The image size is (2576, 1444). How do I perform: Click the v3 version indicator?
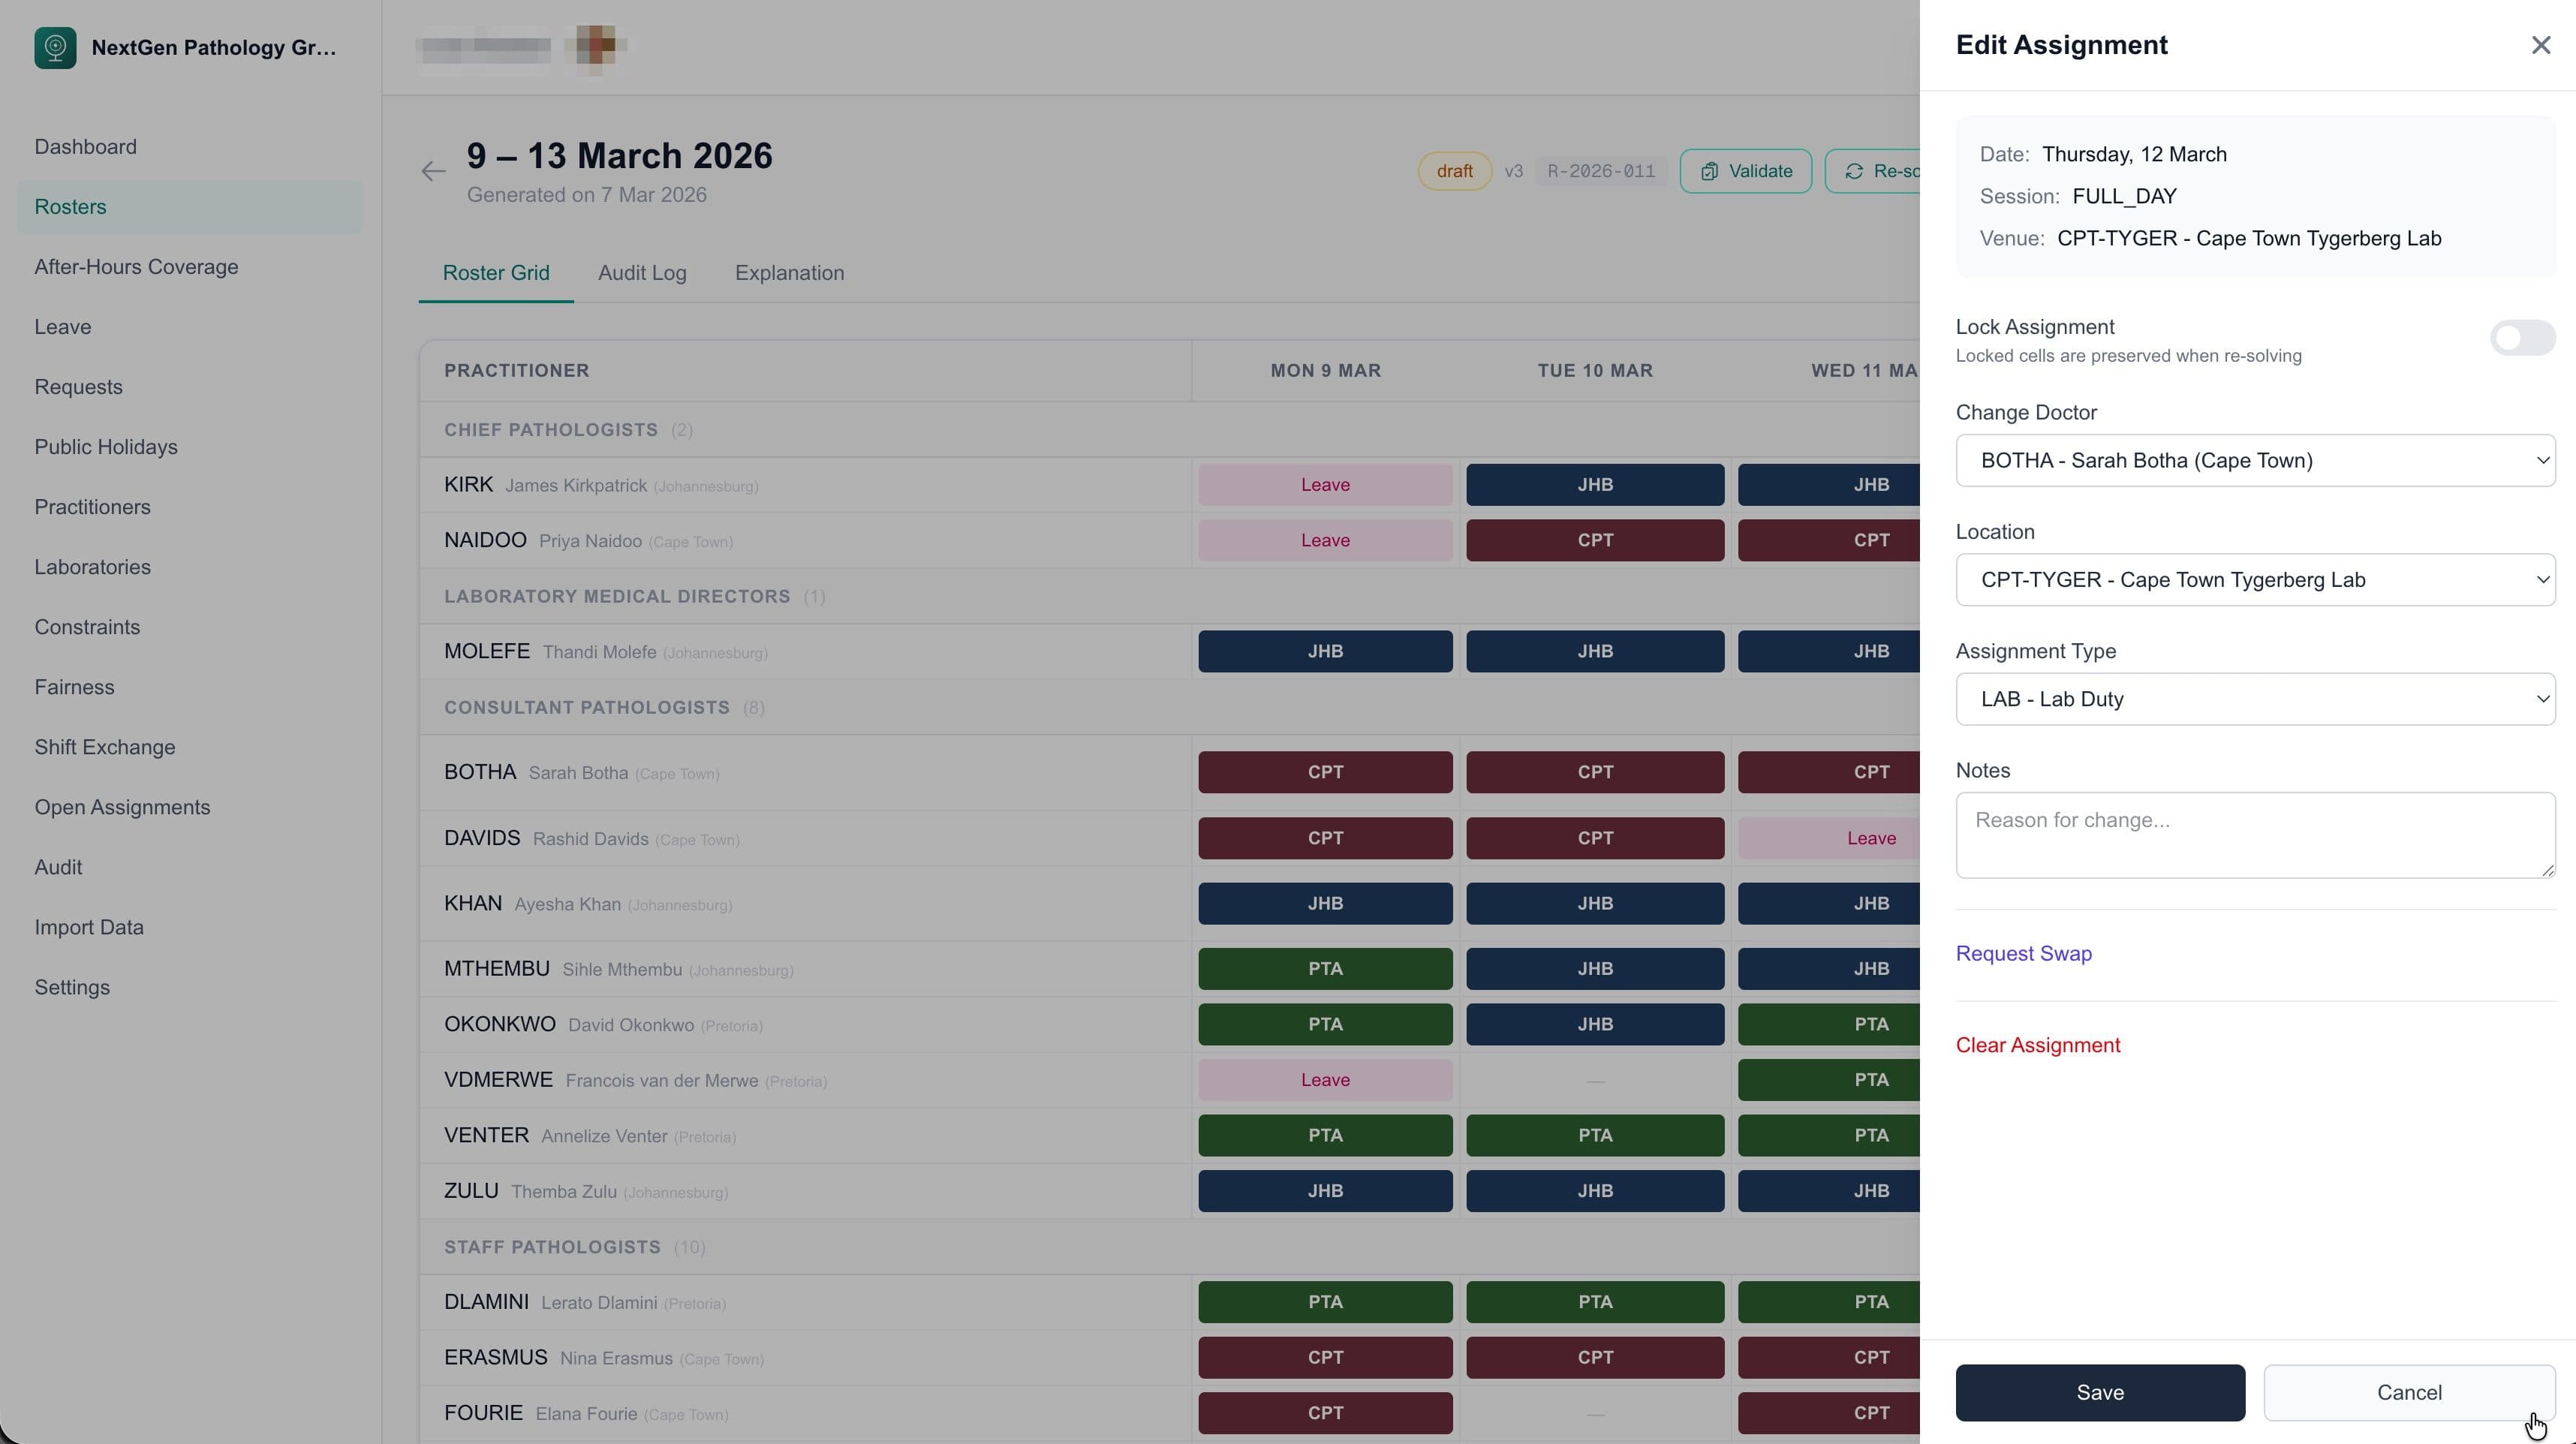pos(1514,170)
